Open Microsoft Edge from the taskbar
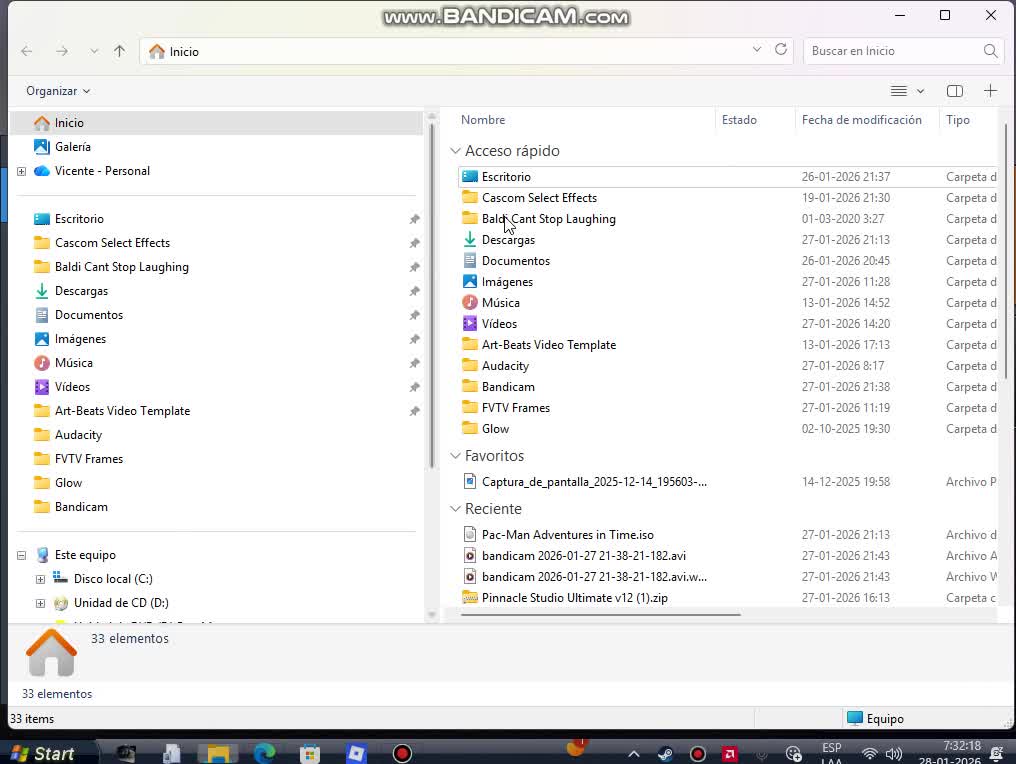The image size is (1016, 764). point(264,753)
